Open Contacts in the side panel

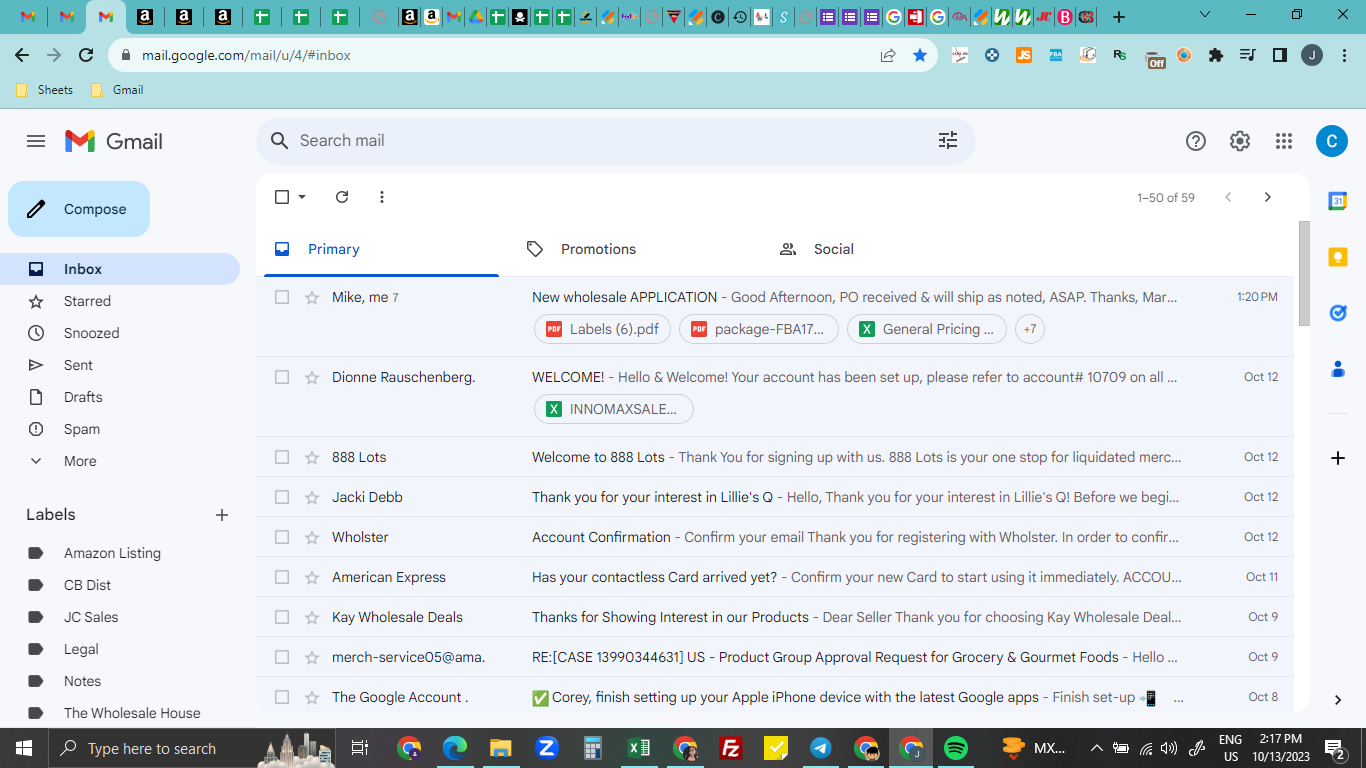point(1338,369)
